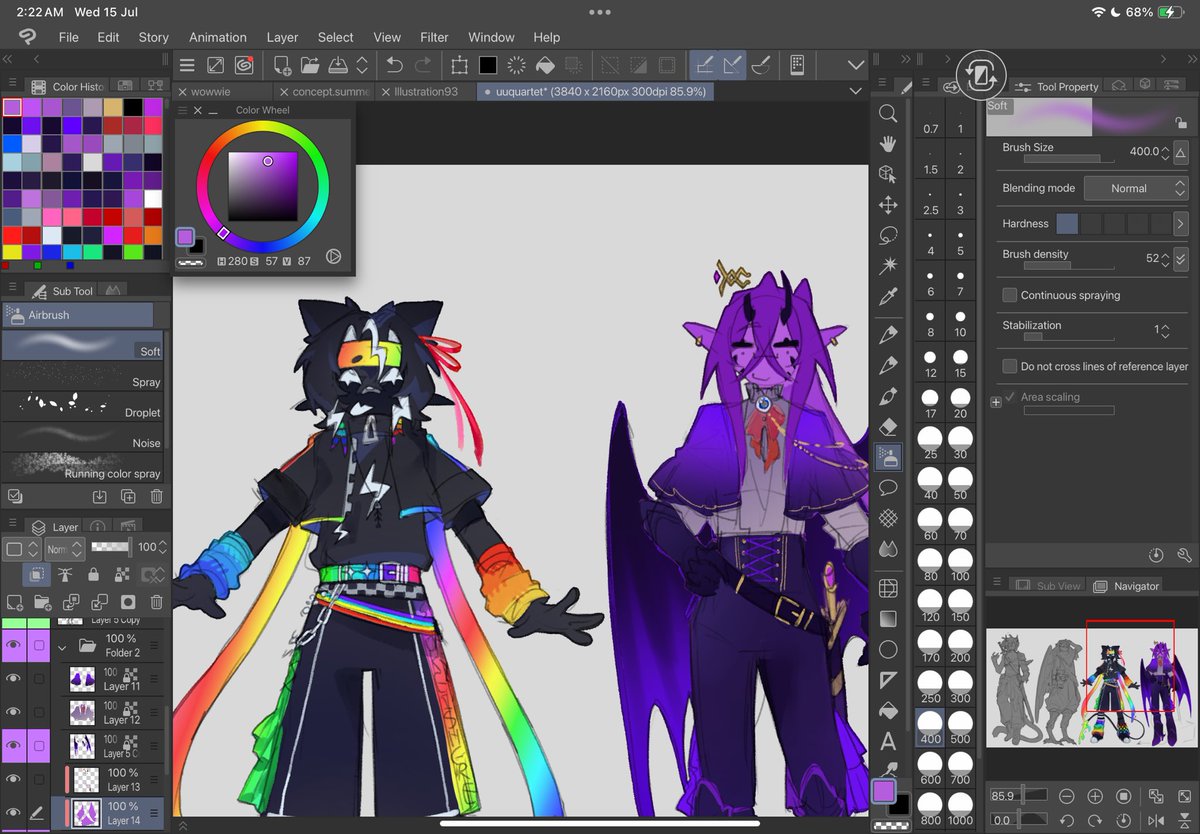Click the Clip Studio spiral icon
Image resolution: width=1200 pixels, height=834 pixels.
point(243,65)
